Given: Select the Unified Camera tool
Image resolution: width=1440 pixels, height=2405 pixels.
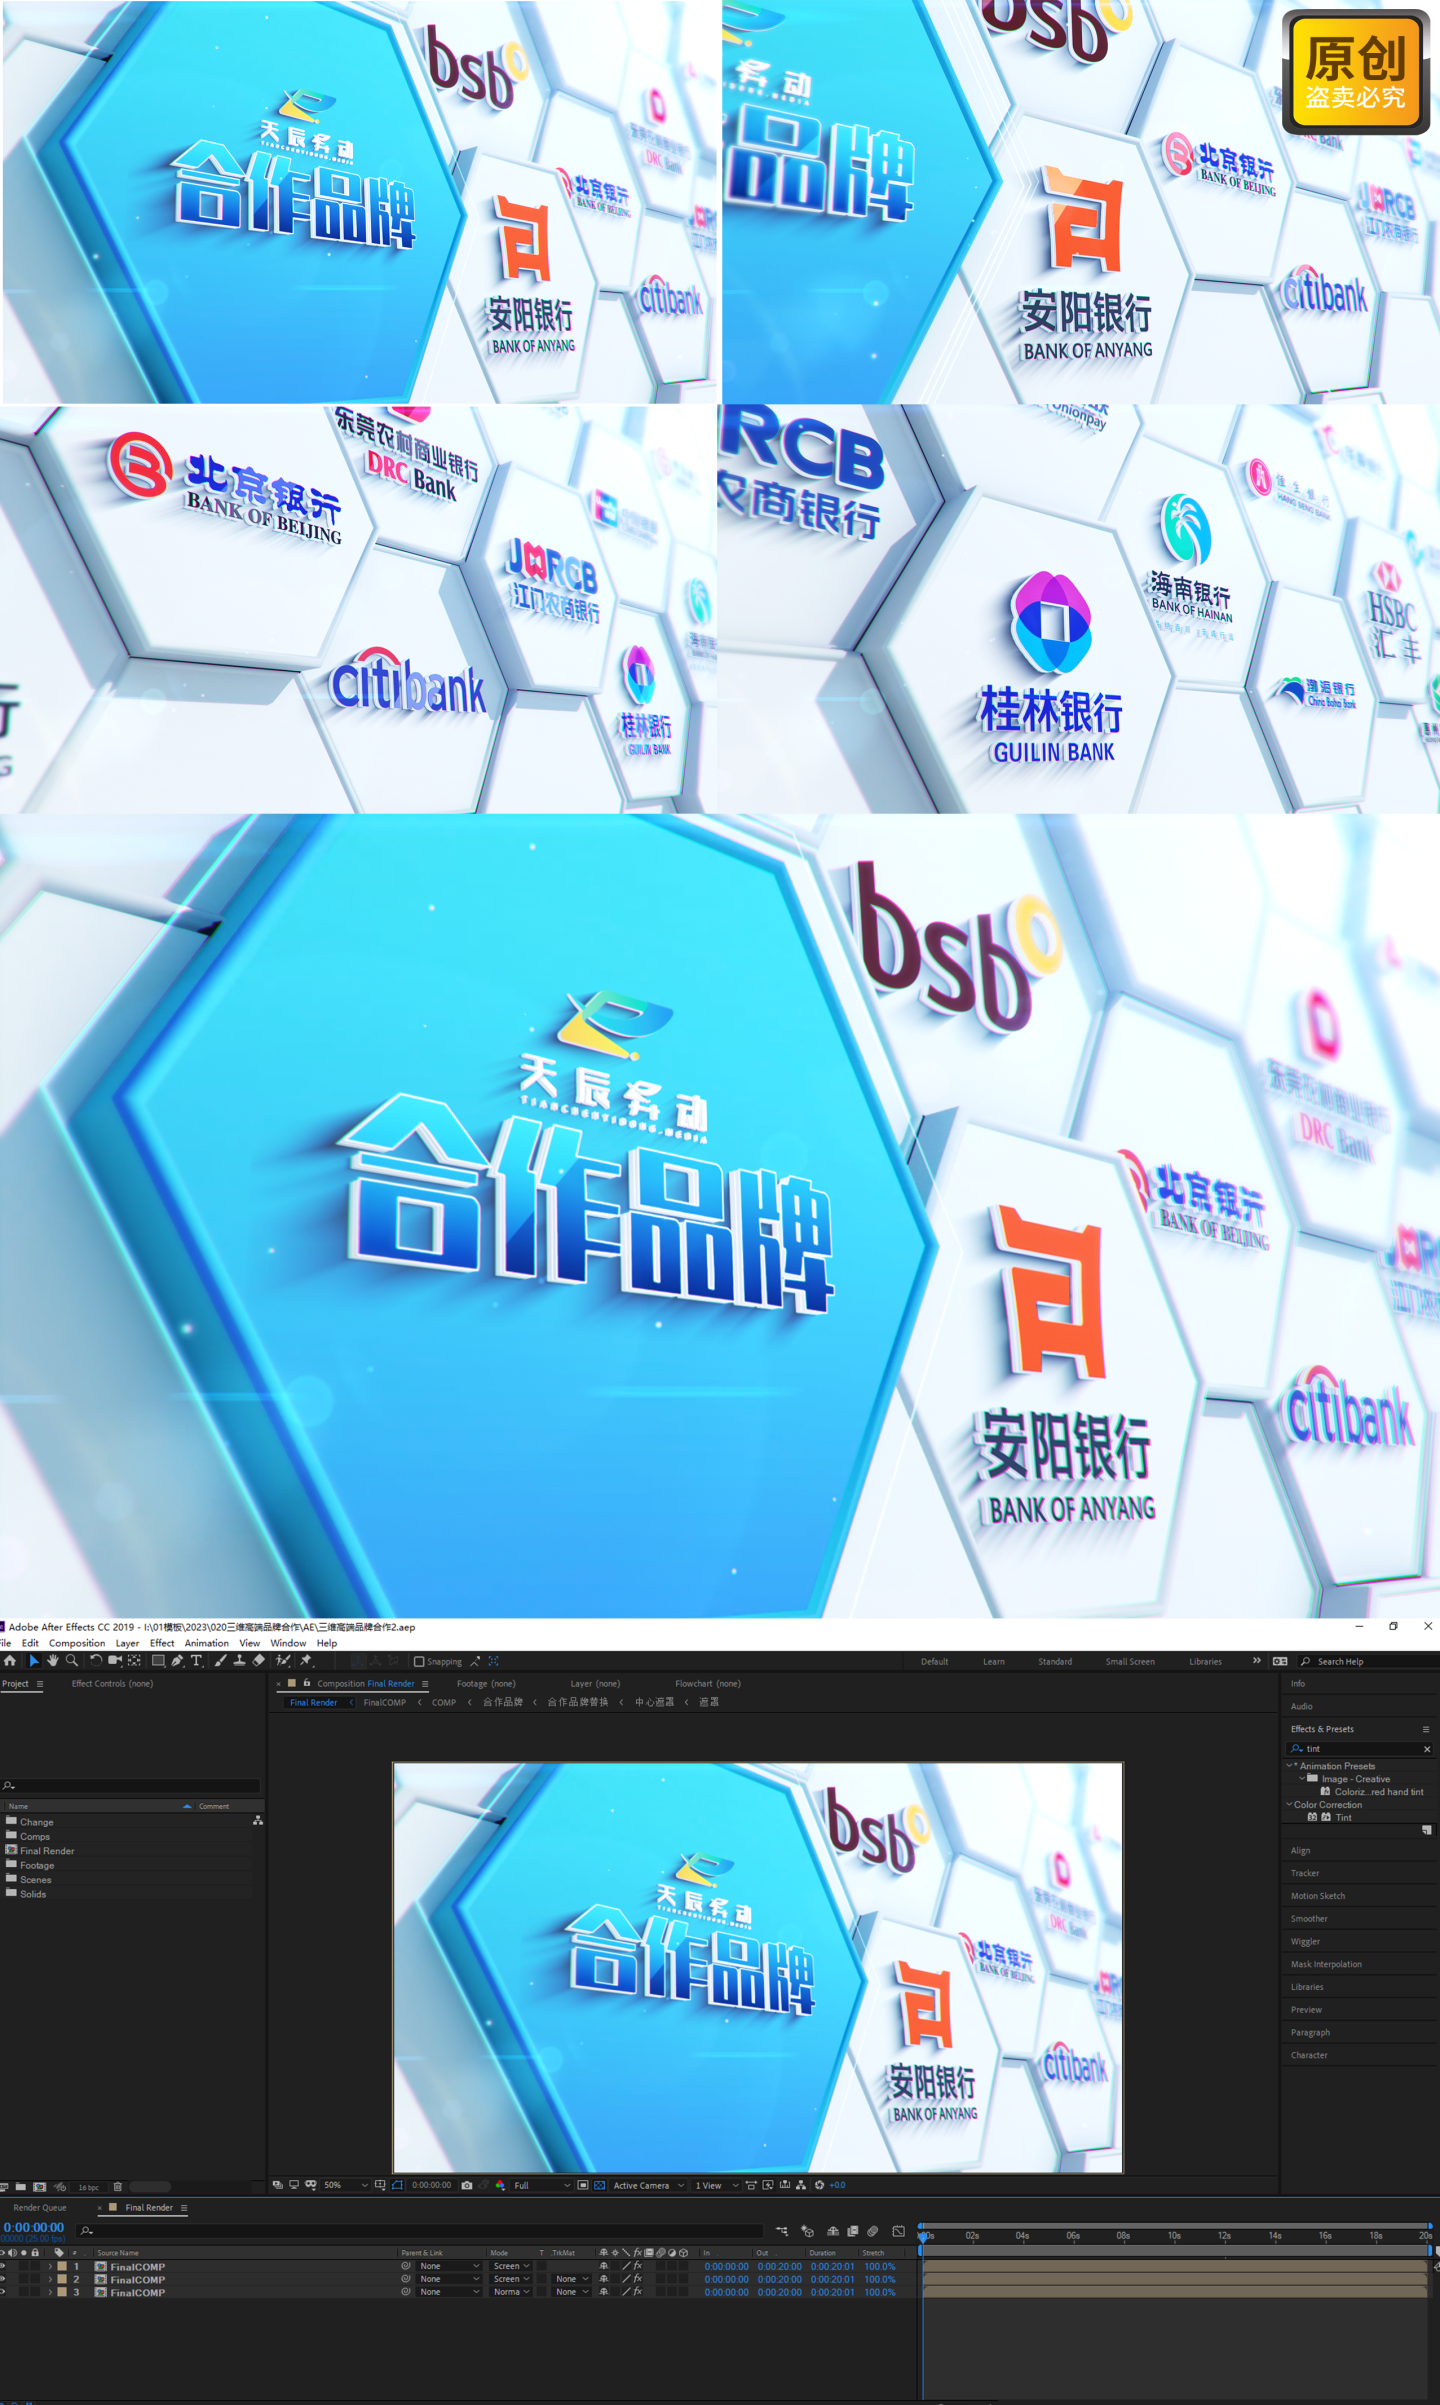Looking at the screenshot, I should 115,1661.
